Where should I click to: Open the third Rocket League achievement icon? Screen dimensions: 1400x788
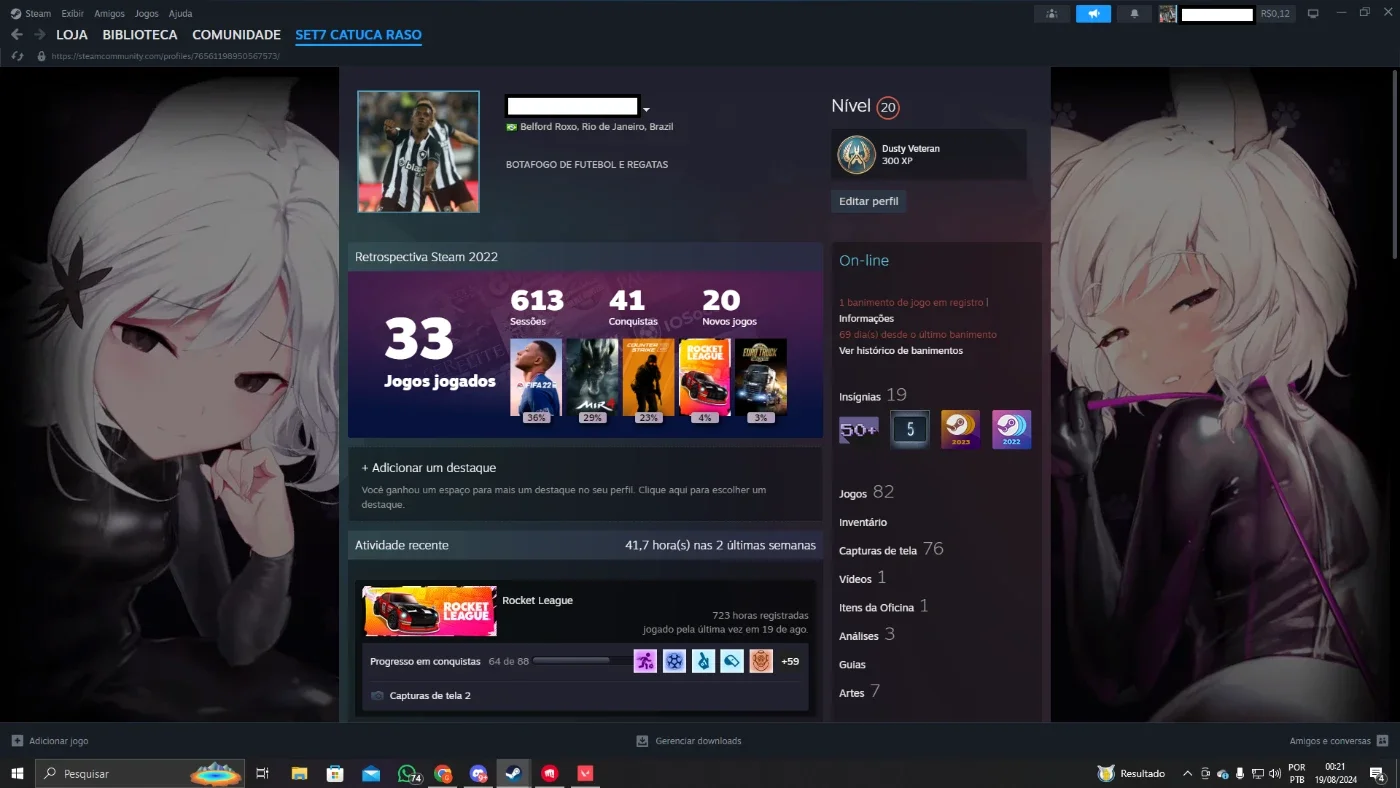[x=704, y=661]
